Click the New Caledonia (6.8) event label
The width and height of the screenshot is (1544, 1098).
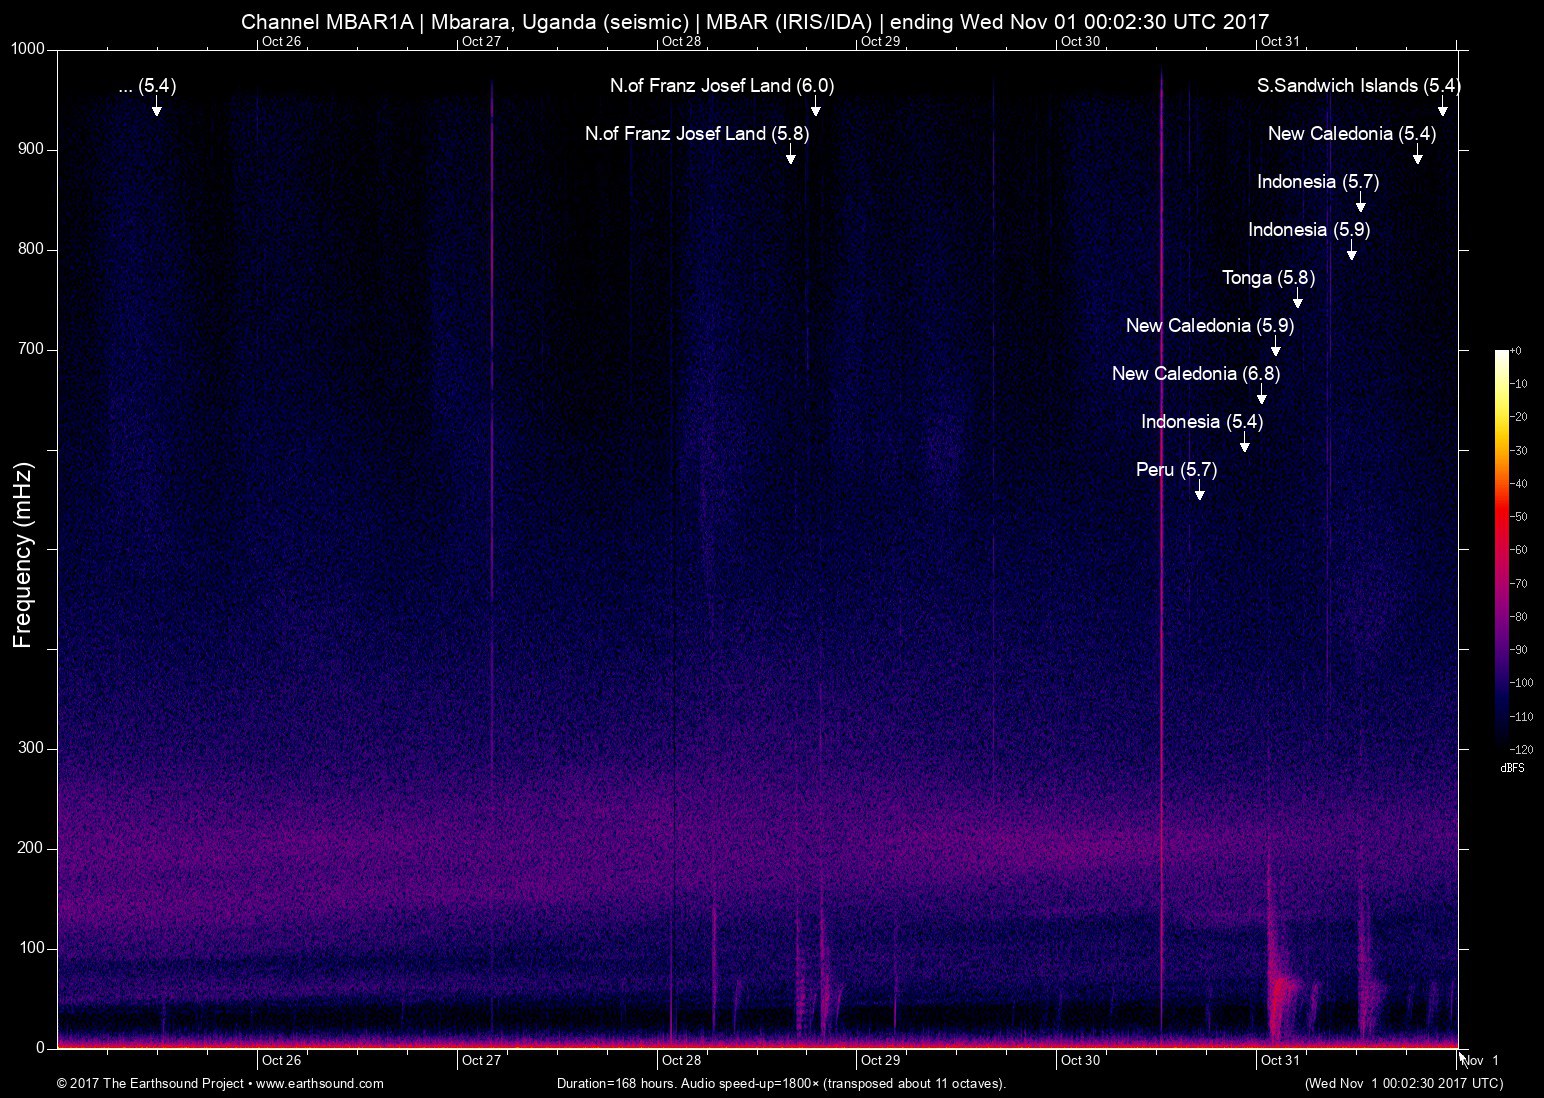1196,374
